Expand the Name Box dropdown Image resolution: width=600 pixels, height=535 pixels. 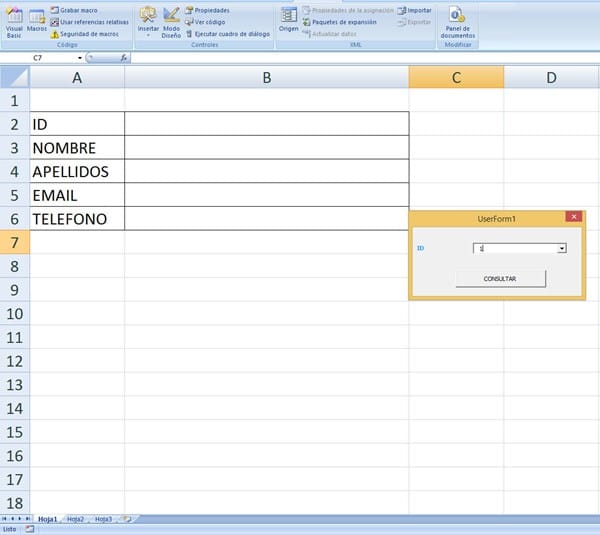pos(81,58)
